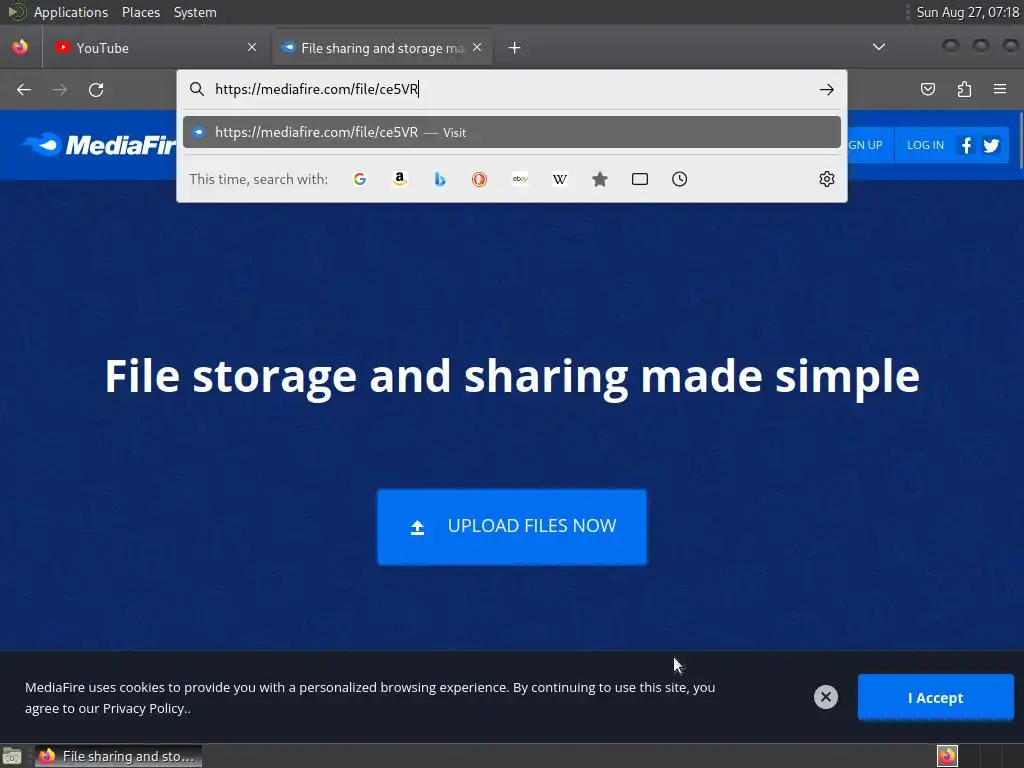Search this time with DuckDuckGo icon

coord(479,179)
